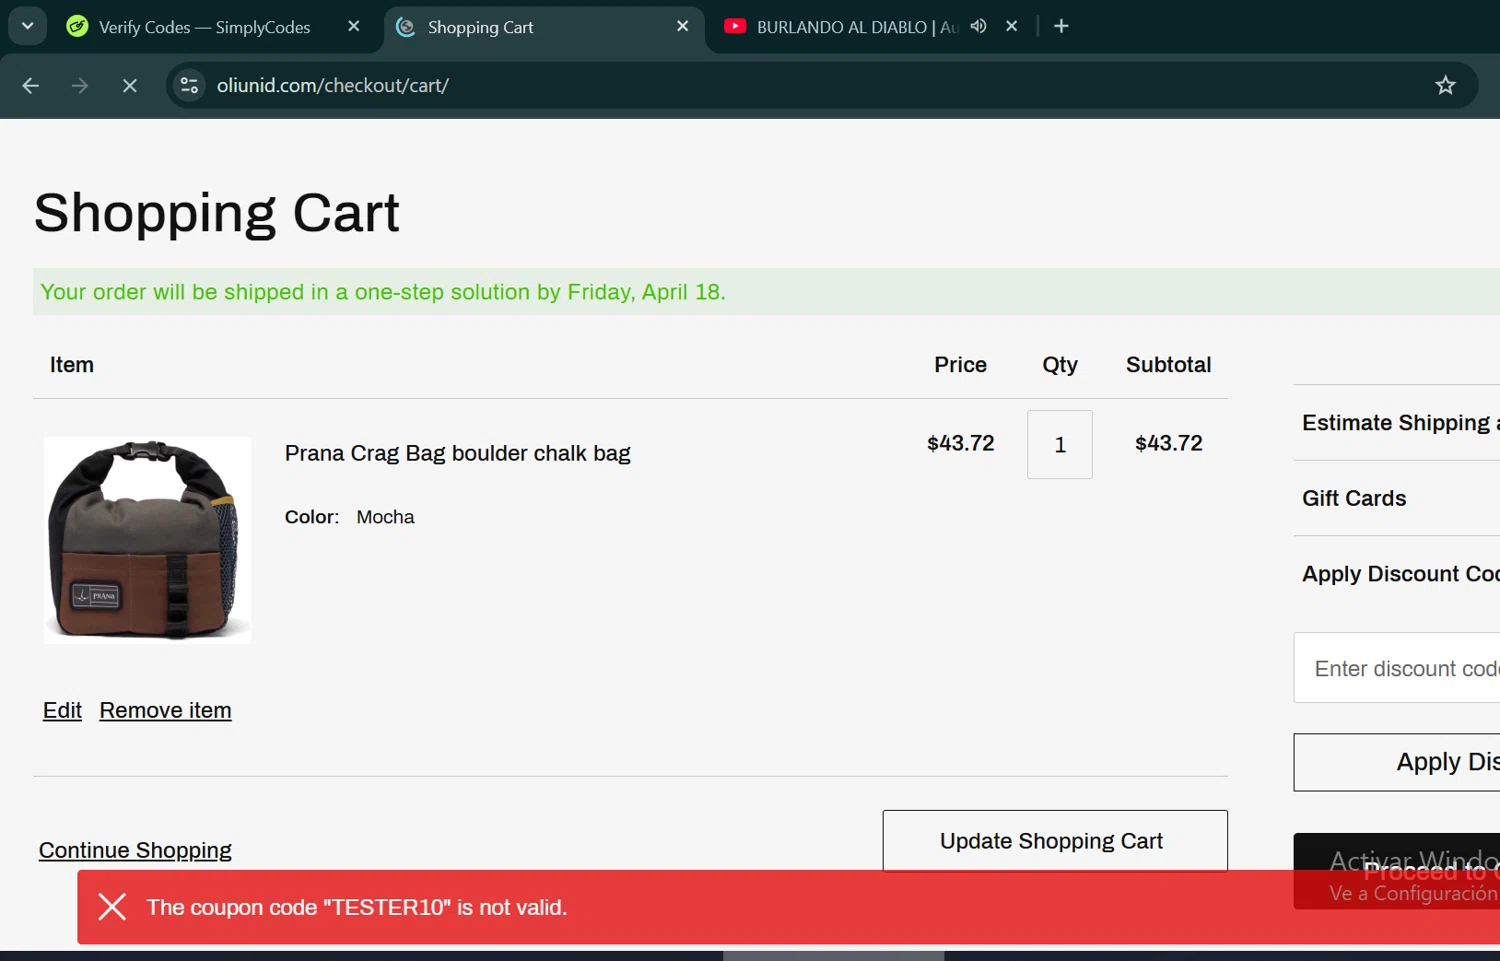Click Continue Shopping link
The width and height of the screenshot is (1500, 961).
pyautogui.click(x=135, y=850)
